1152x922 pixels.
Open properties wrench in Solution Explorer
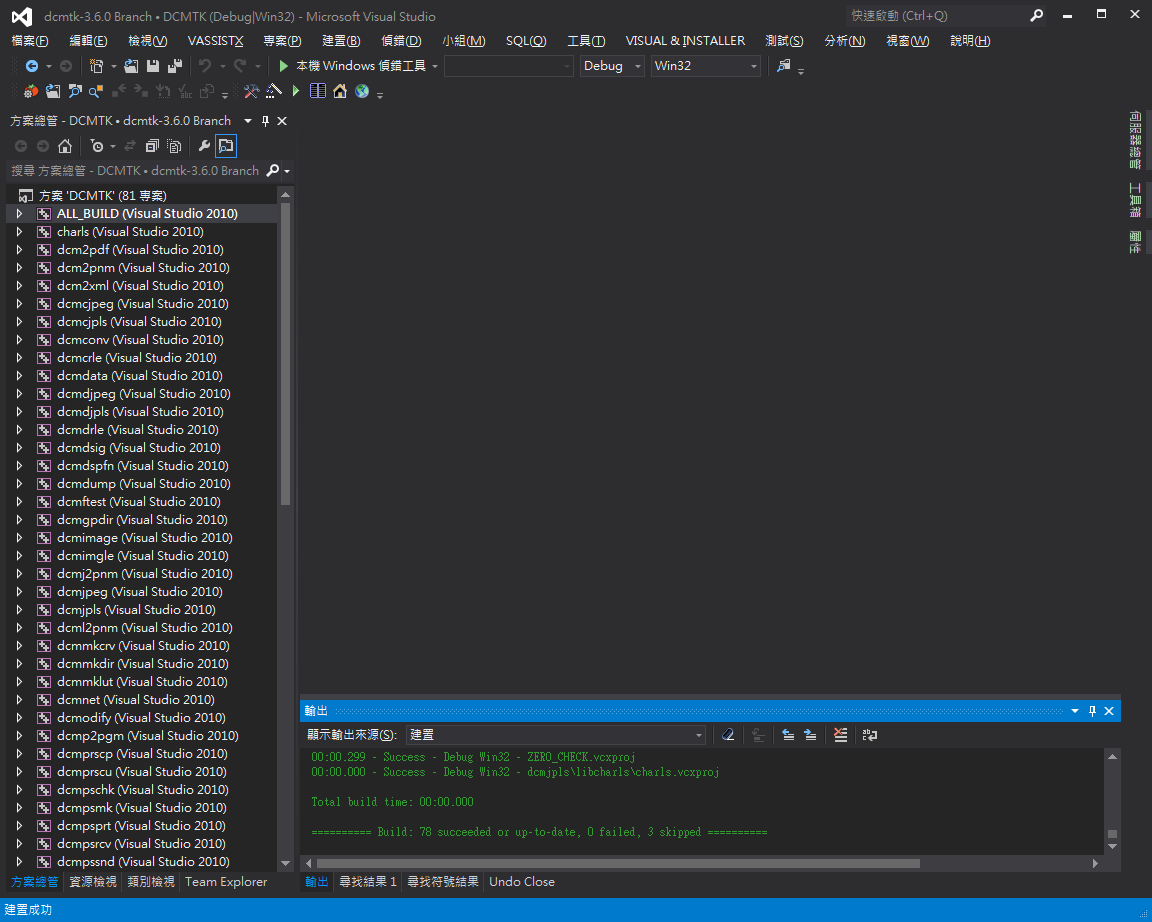click(x=204, y=146)
